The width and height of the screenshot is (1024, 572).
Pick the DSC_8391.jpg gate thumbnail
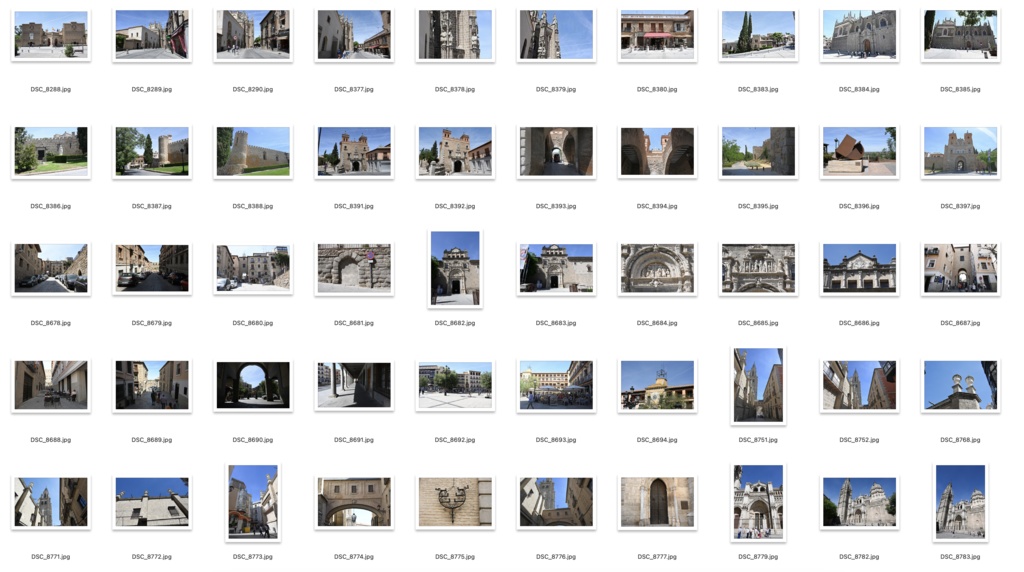tap(354, 151)
